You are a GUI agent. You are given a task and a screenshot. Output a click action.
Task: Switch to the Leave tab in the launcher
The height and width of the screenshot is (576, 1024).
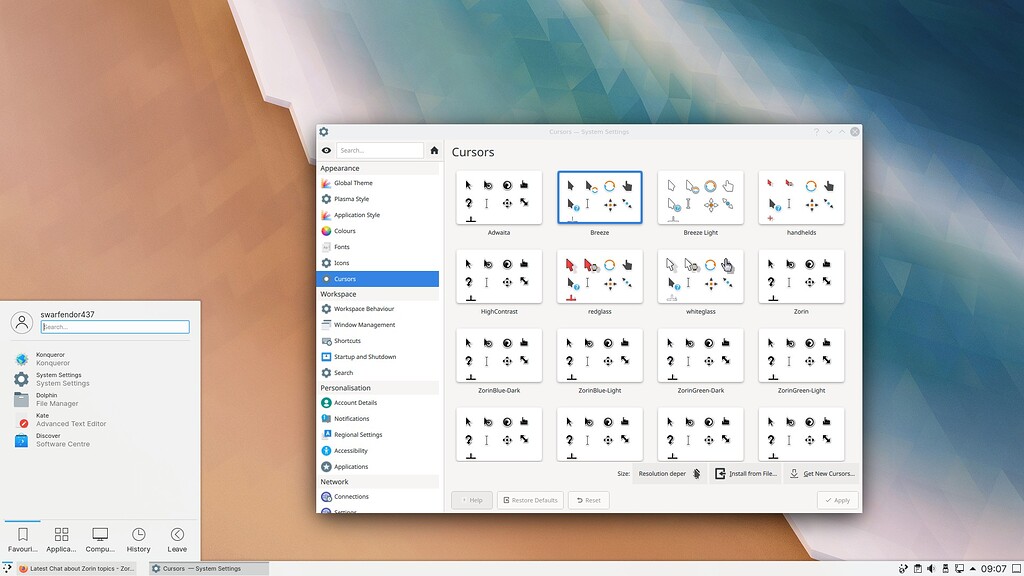click(177, 538)
